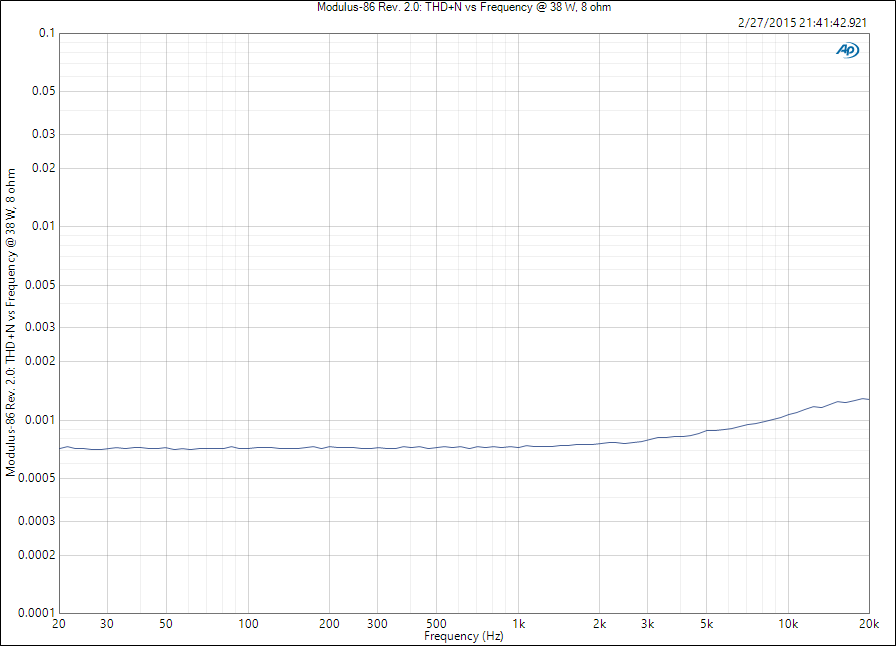Screen dimensions: 896x646
Task: Click the x-axis tick label '20'
Action: [x=59, y=624]
